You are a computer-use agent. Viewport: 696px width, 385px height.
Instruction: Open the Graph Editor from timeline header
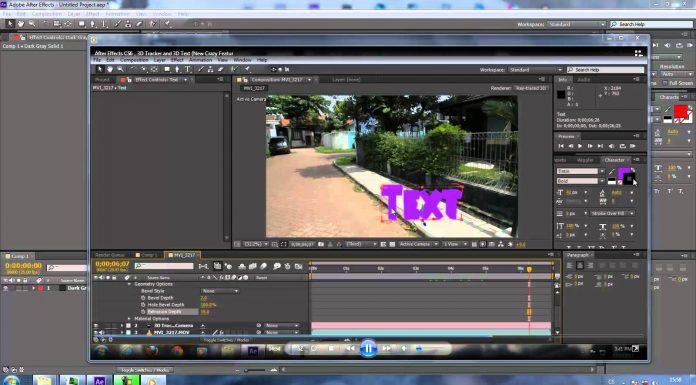point(299,266)
